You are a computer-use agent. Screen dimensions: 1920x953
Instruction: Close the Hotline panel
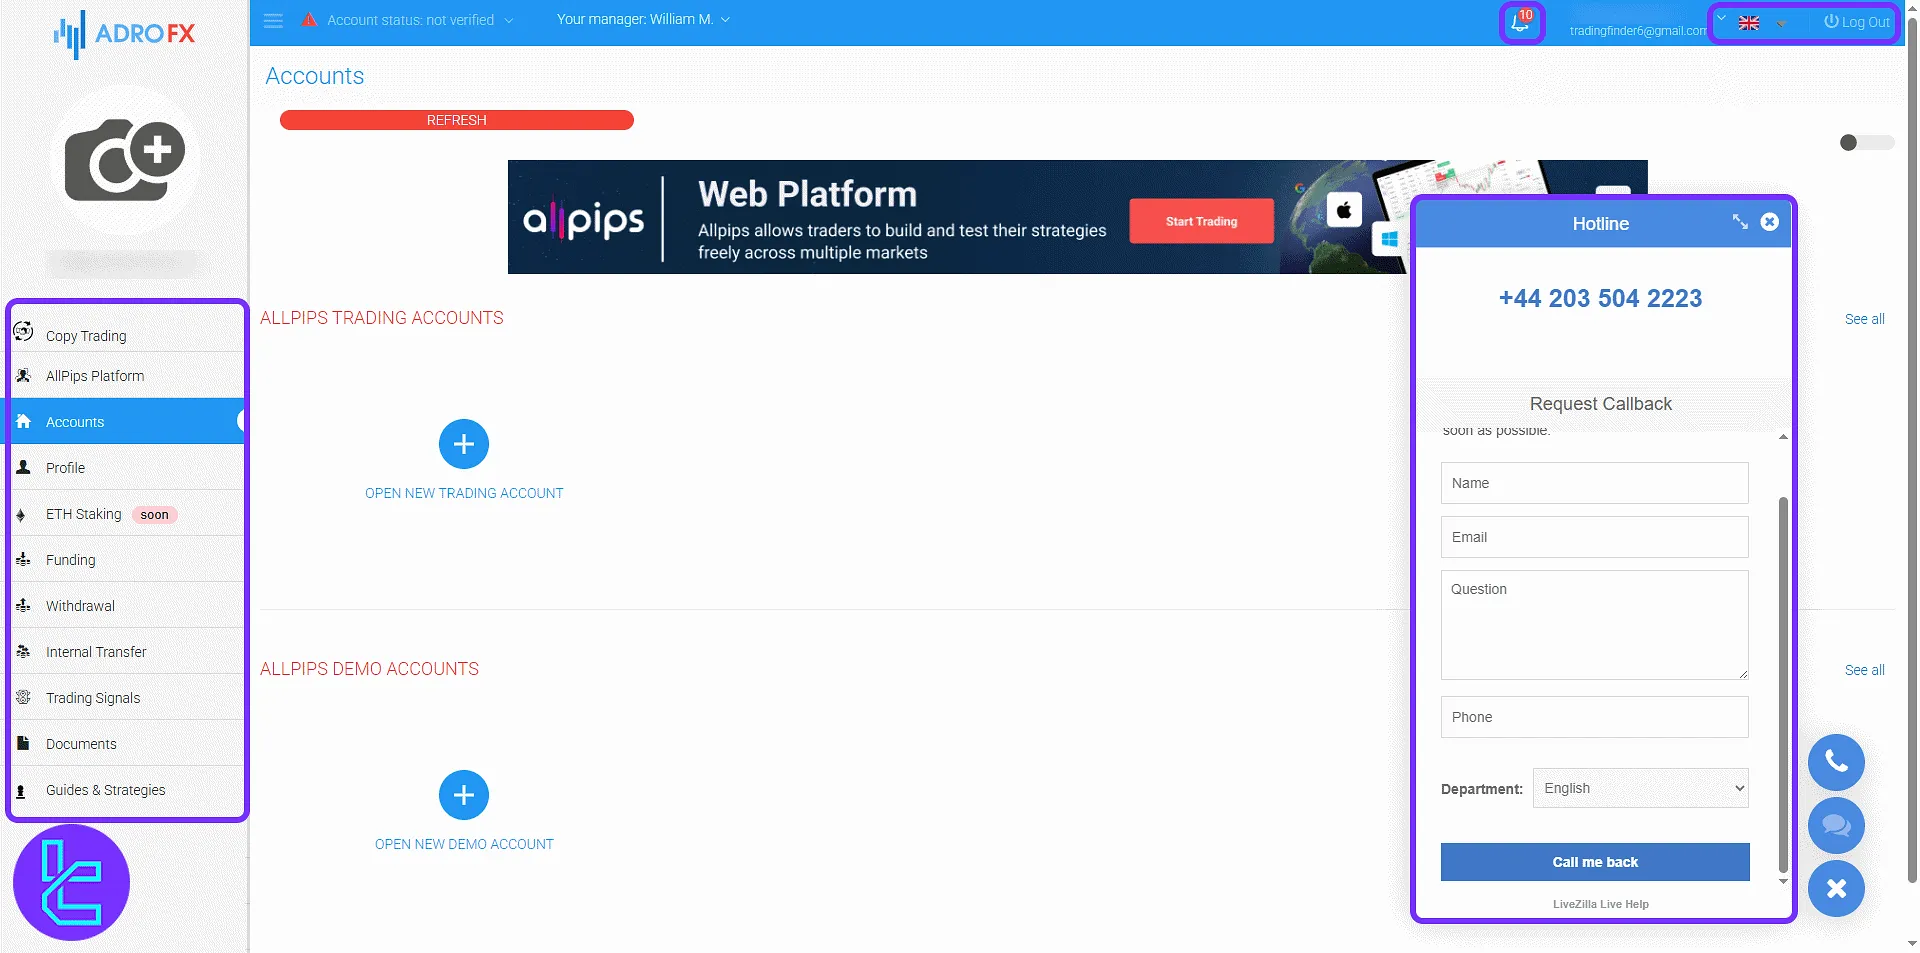1770,222
